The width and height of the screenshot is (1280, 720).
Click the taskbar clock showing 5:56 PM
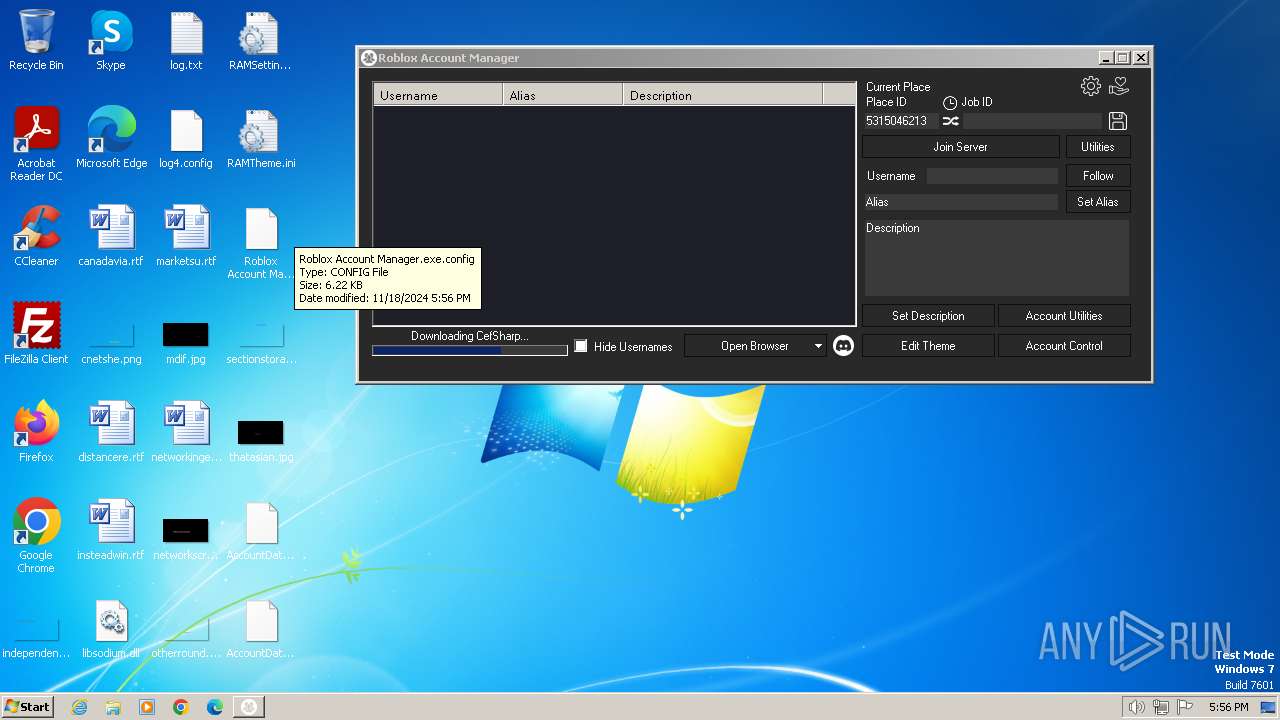point(1228,707)
